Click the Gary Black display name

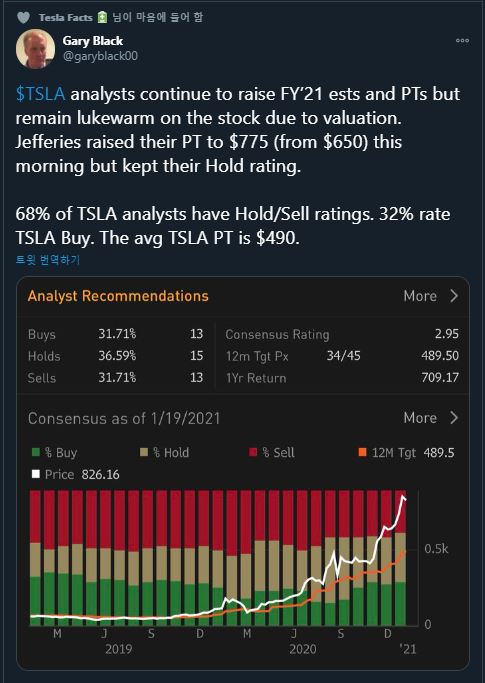point(92,41)
